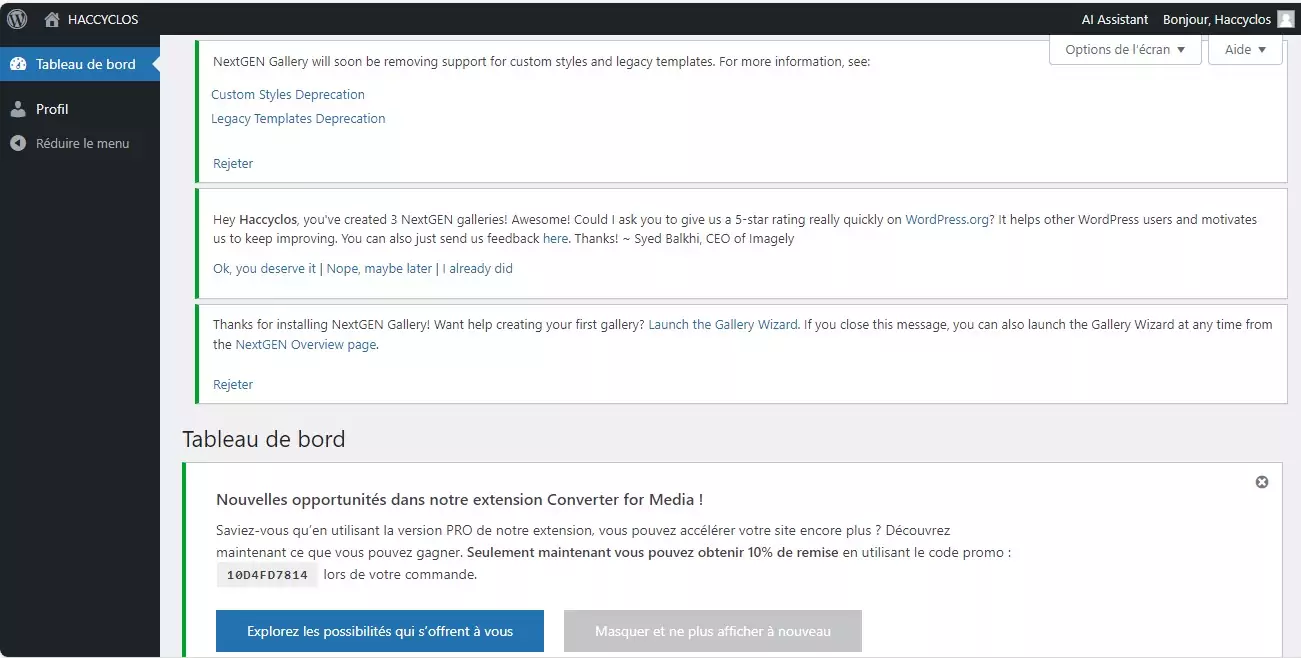The height and width of the screenshot is (658, 1301).
Task: Open the WordPress logo menu
Action: pos(17,19)
